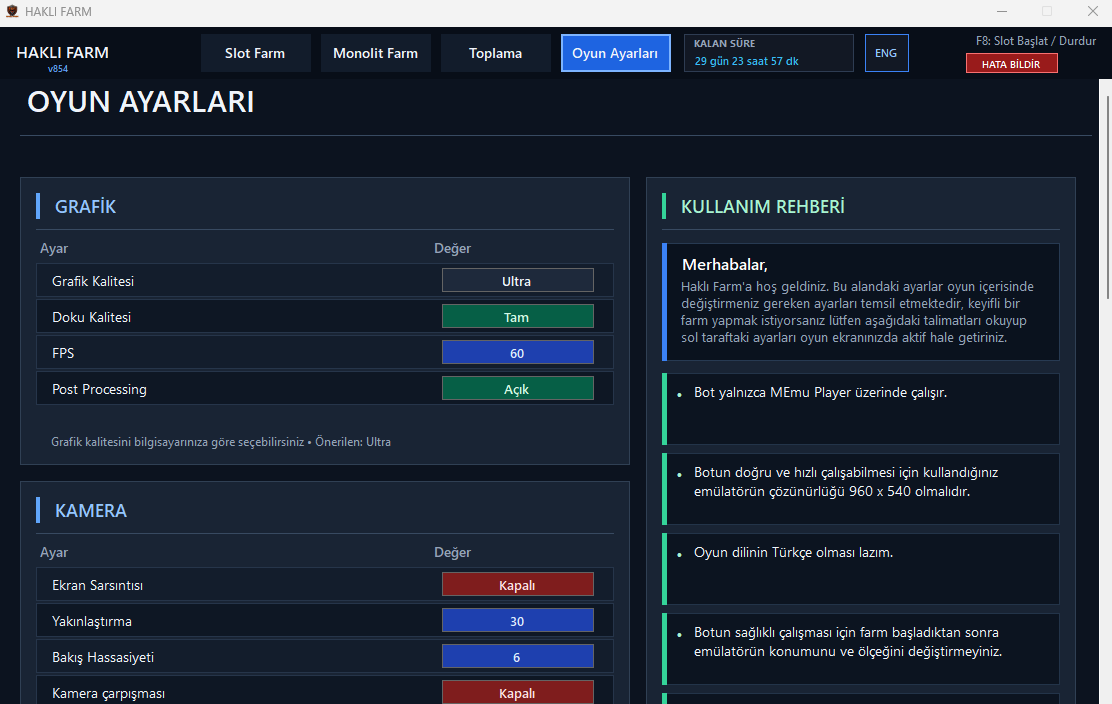Click the Haklı Farm app icon in title bar
This screenshot has height=704, width=1112.
pos(12,11)
